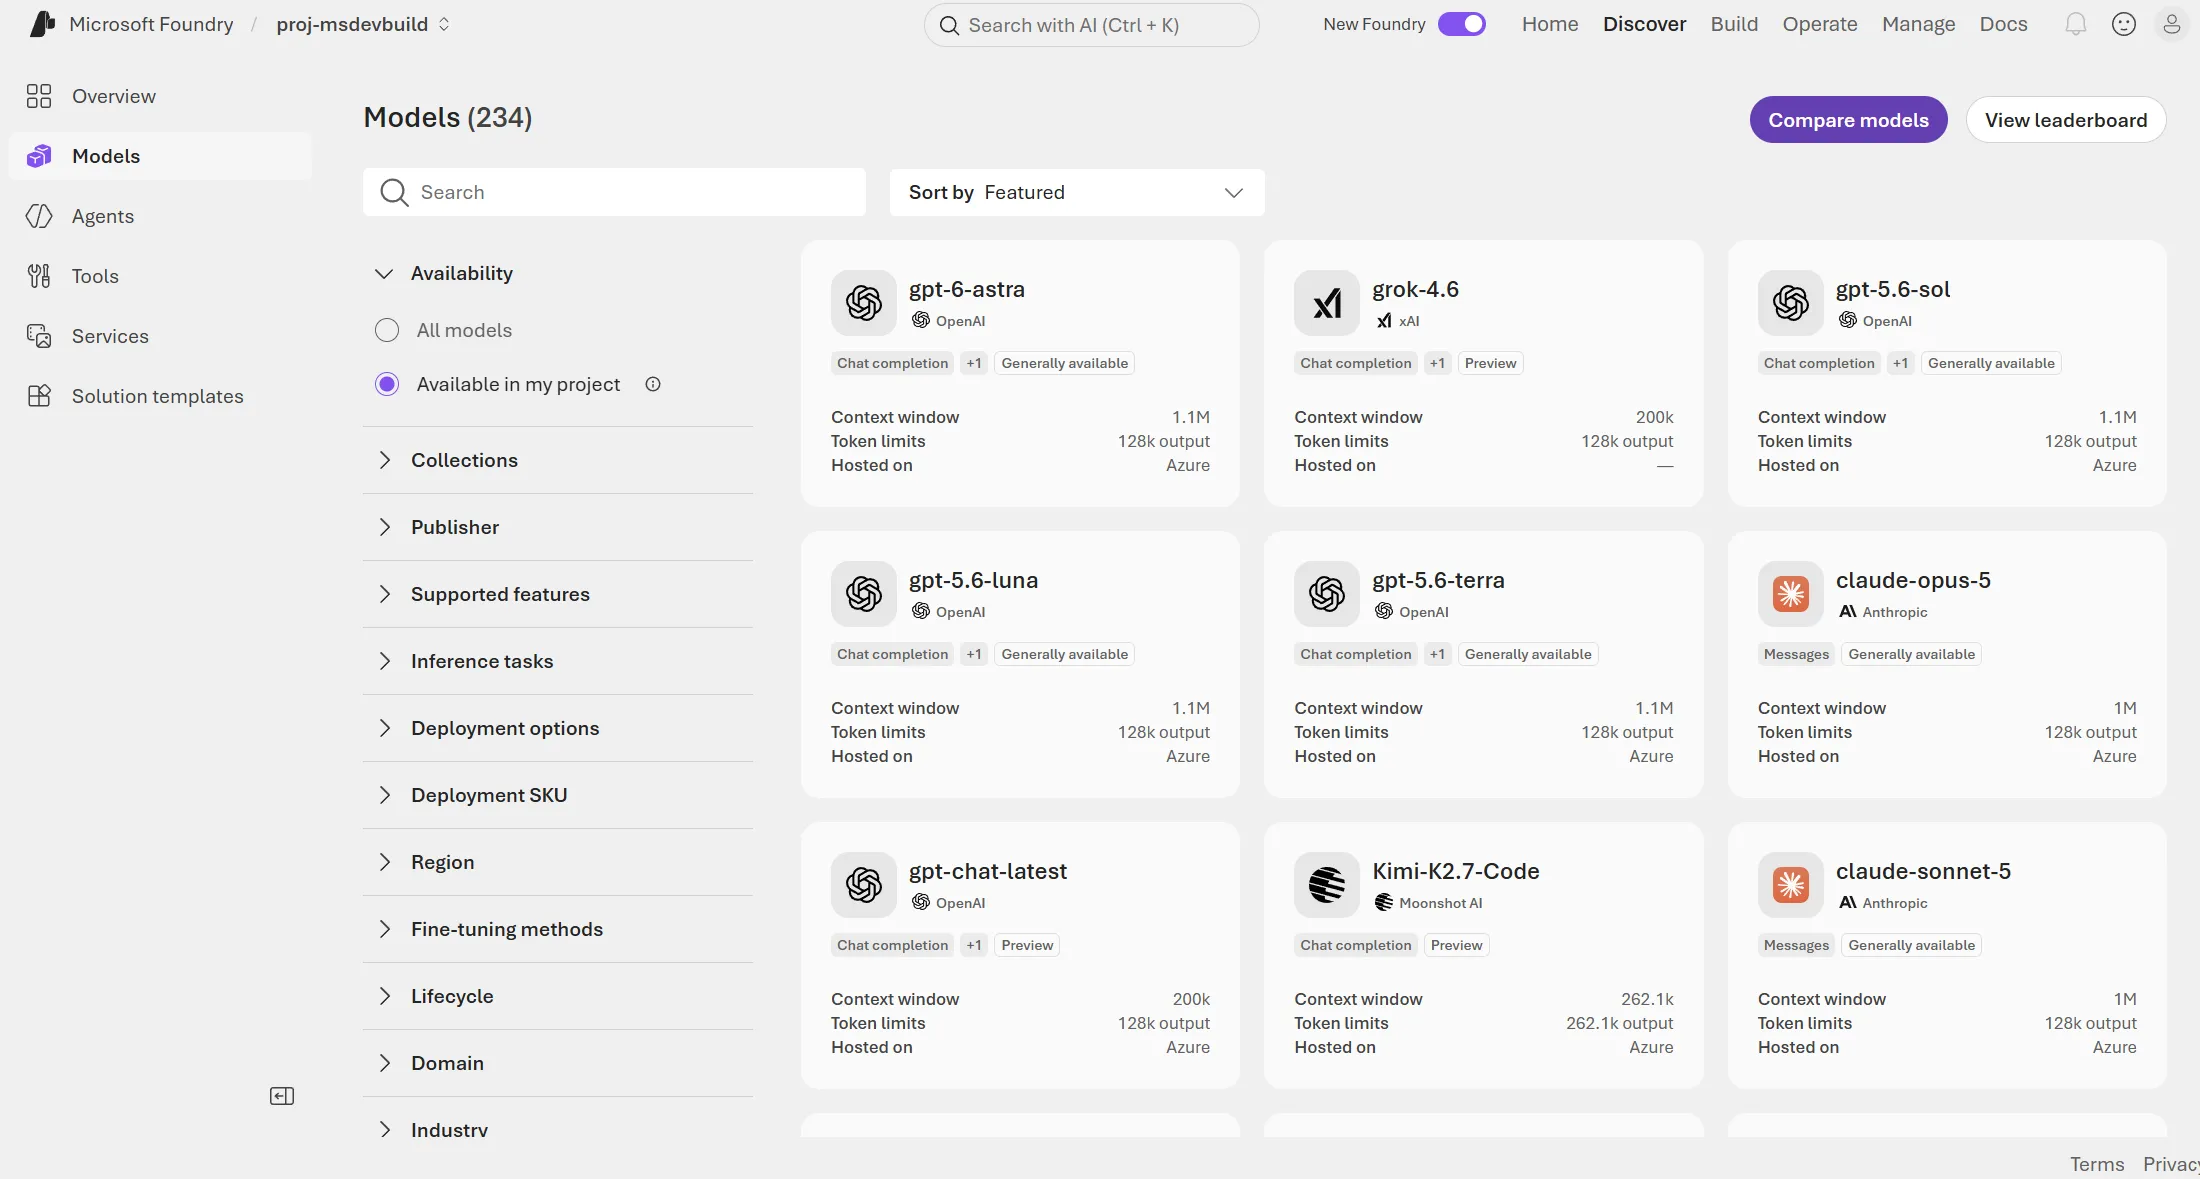
Task: Click the Compare models button
Action: click(1848, 120)
